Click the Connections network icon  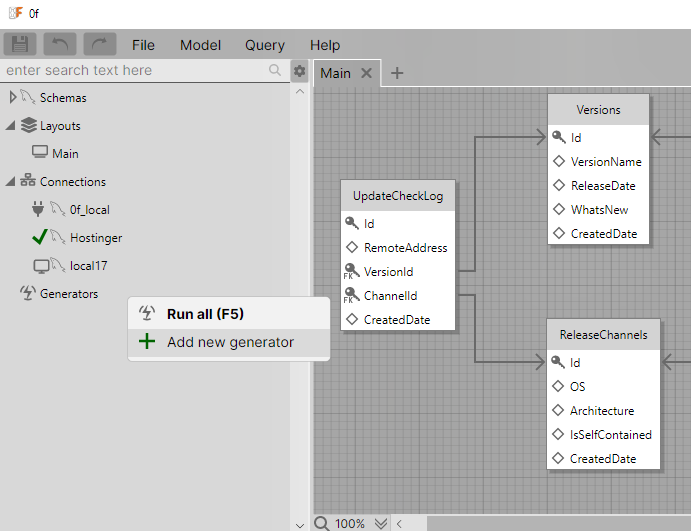coord(28,180)
